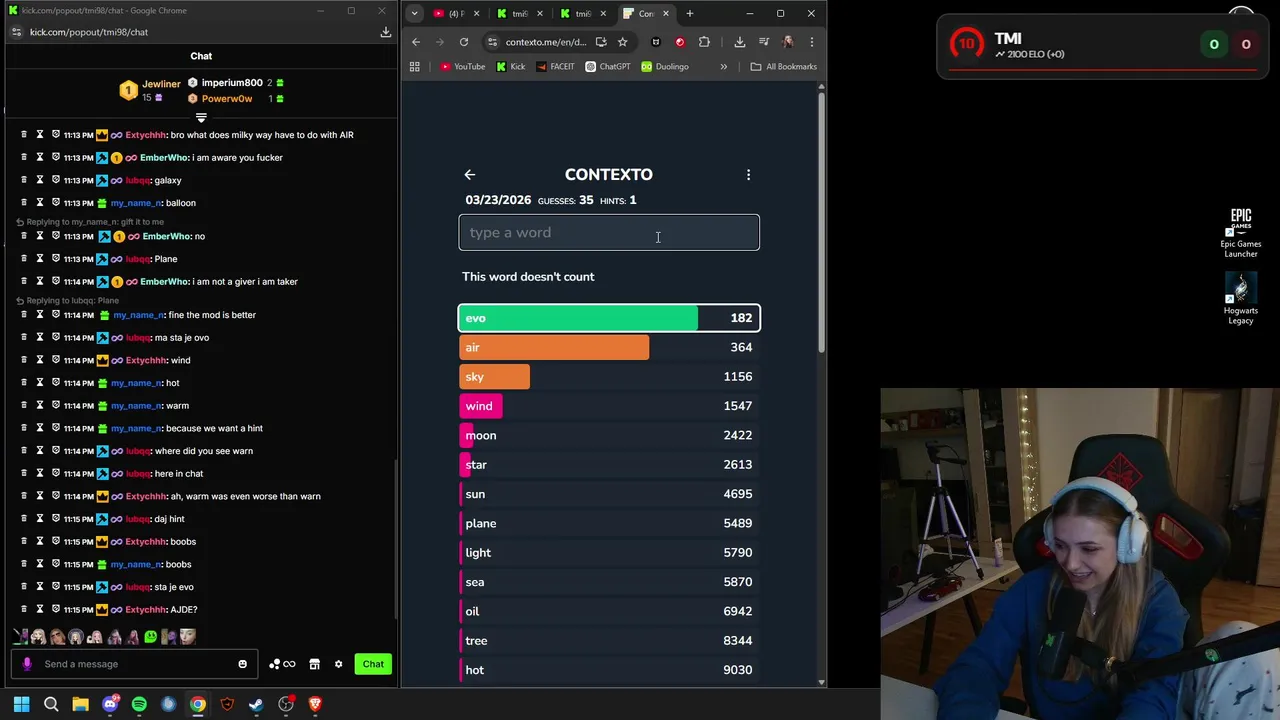Open Discord from the taskbar
1280x720 pixels.
pyautogui.click(x=110, y=704)
